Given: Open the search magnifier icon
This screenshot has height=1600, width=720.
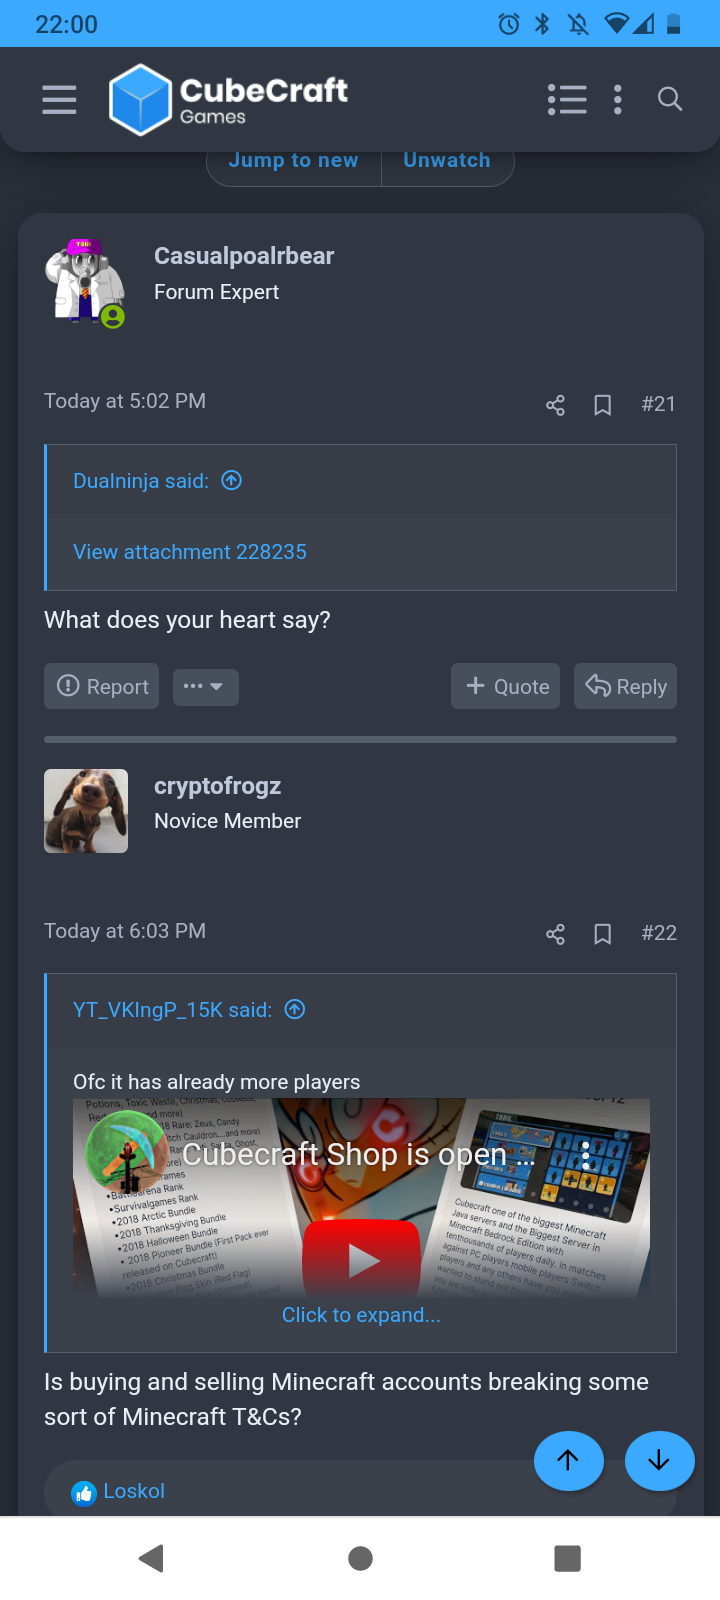Looking at the screenshot, I should click(x=670, y=99).
